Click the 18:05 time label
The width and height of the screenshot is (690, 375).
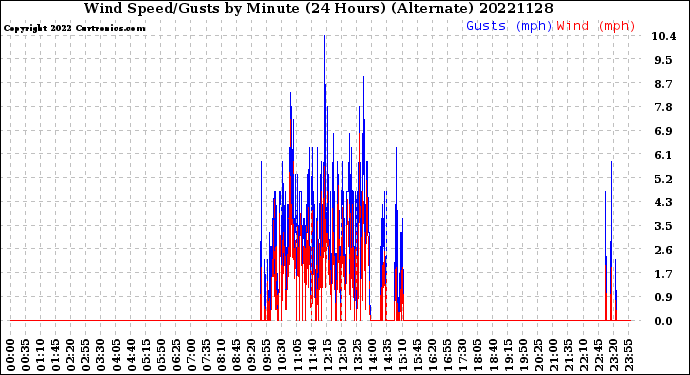tap(477, 354)
